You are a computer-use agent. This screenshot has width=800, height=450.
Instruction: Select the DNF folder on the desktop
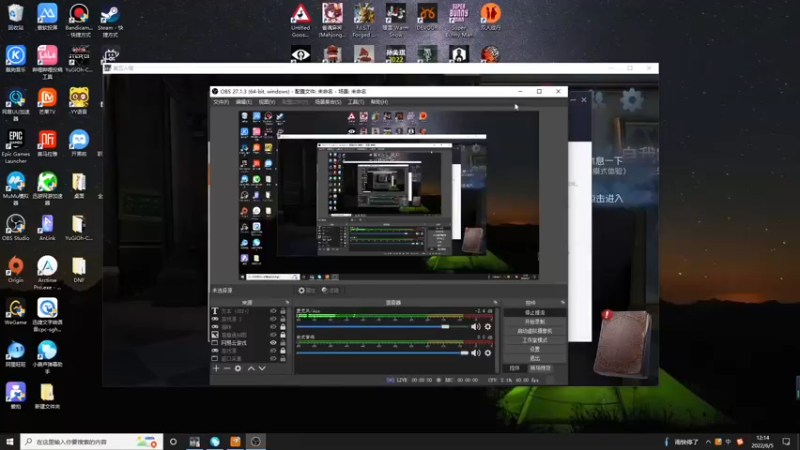point(79,270)
